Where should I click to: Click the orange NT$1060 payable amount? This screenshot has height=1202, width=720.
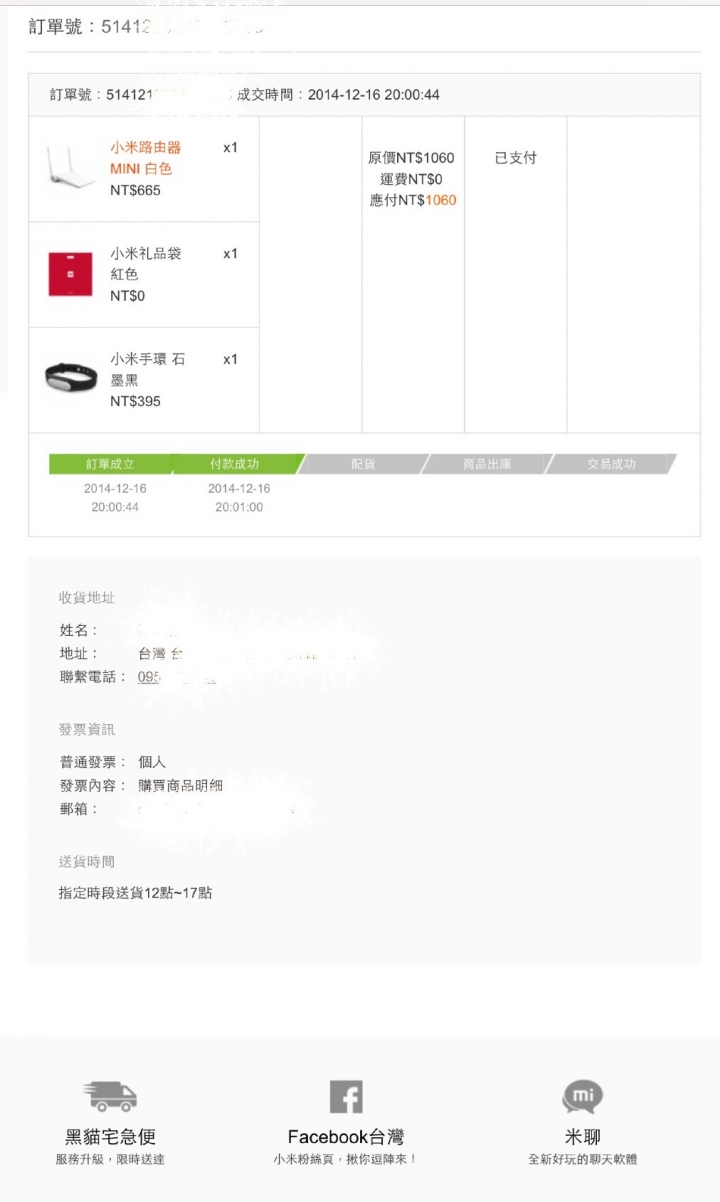pyautogui.click(x=440, y=200)
